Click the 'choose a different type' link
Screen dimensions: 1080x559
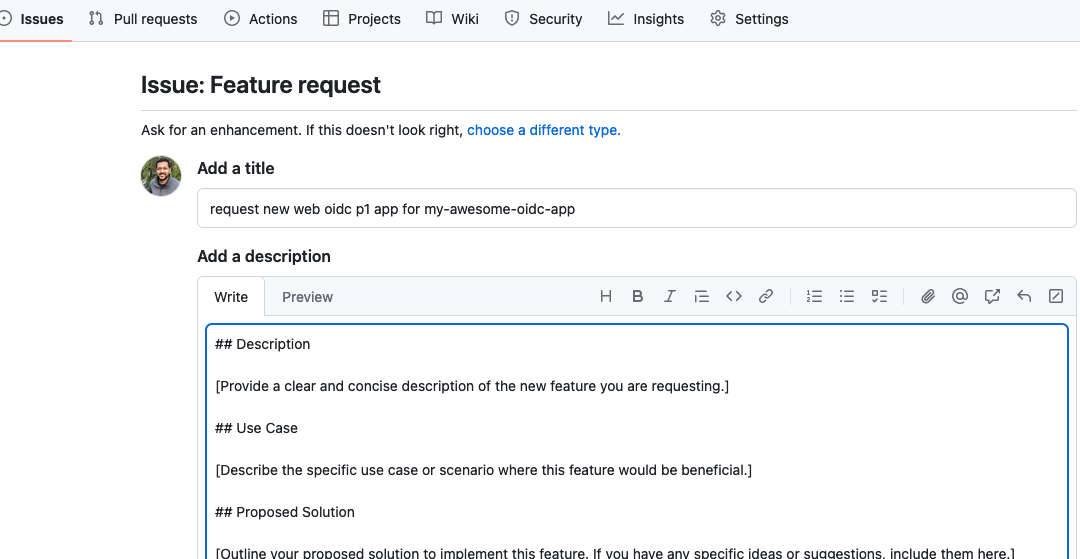(x=543, y=130)
